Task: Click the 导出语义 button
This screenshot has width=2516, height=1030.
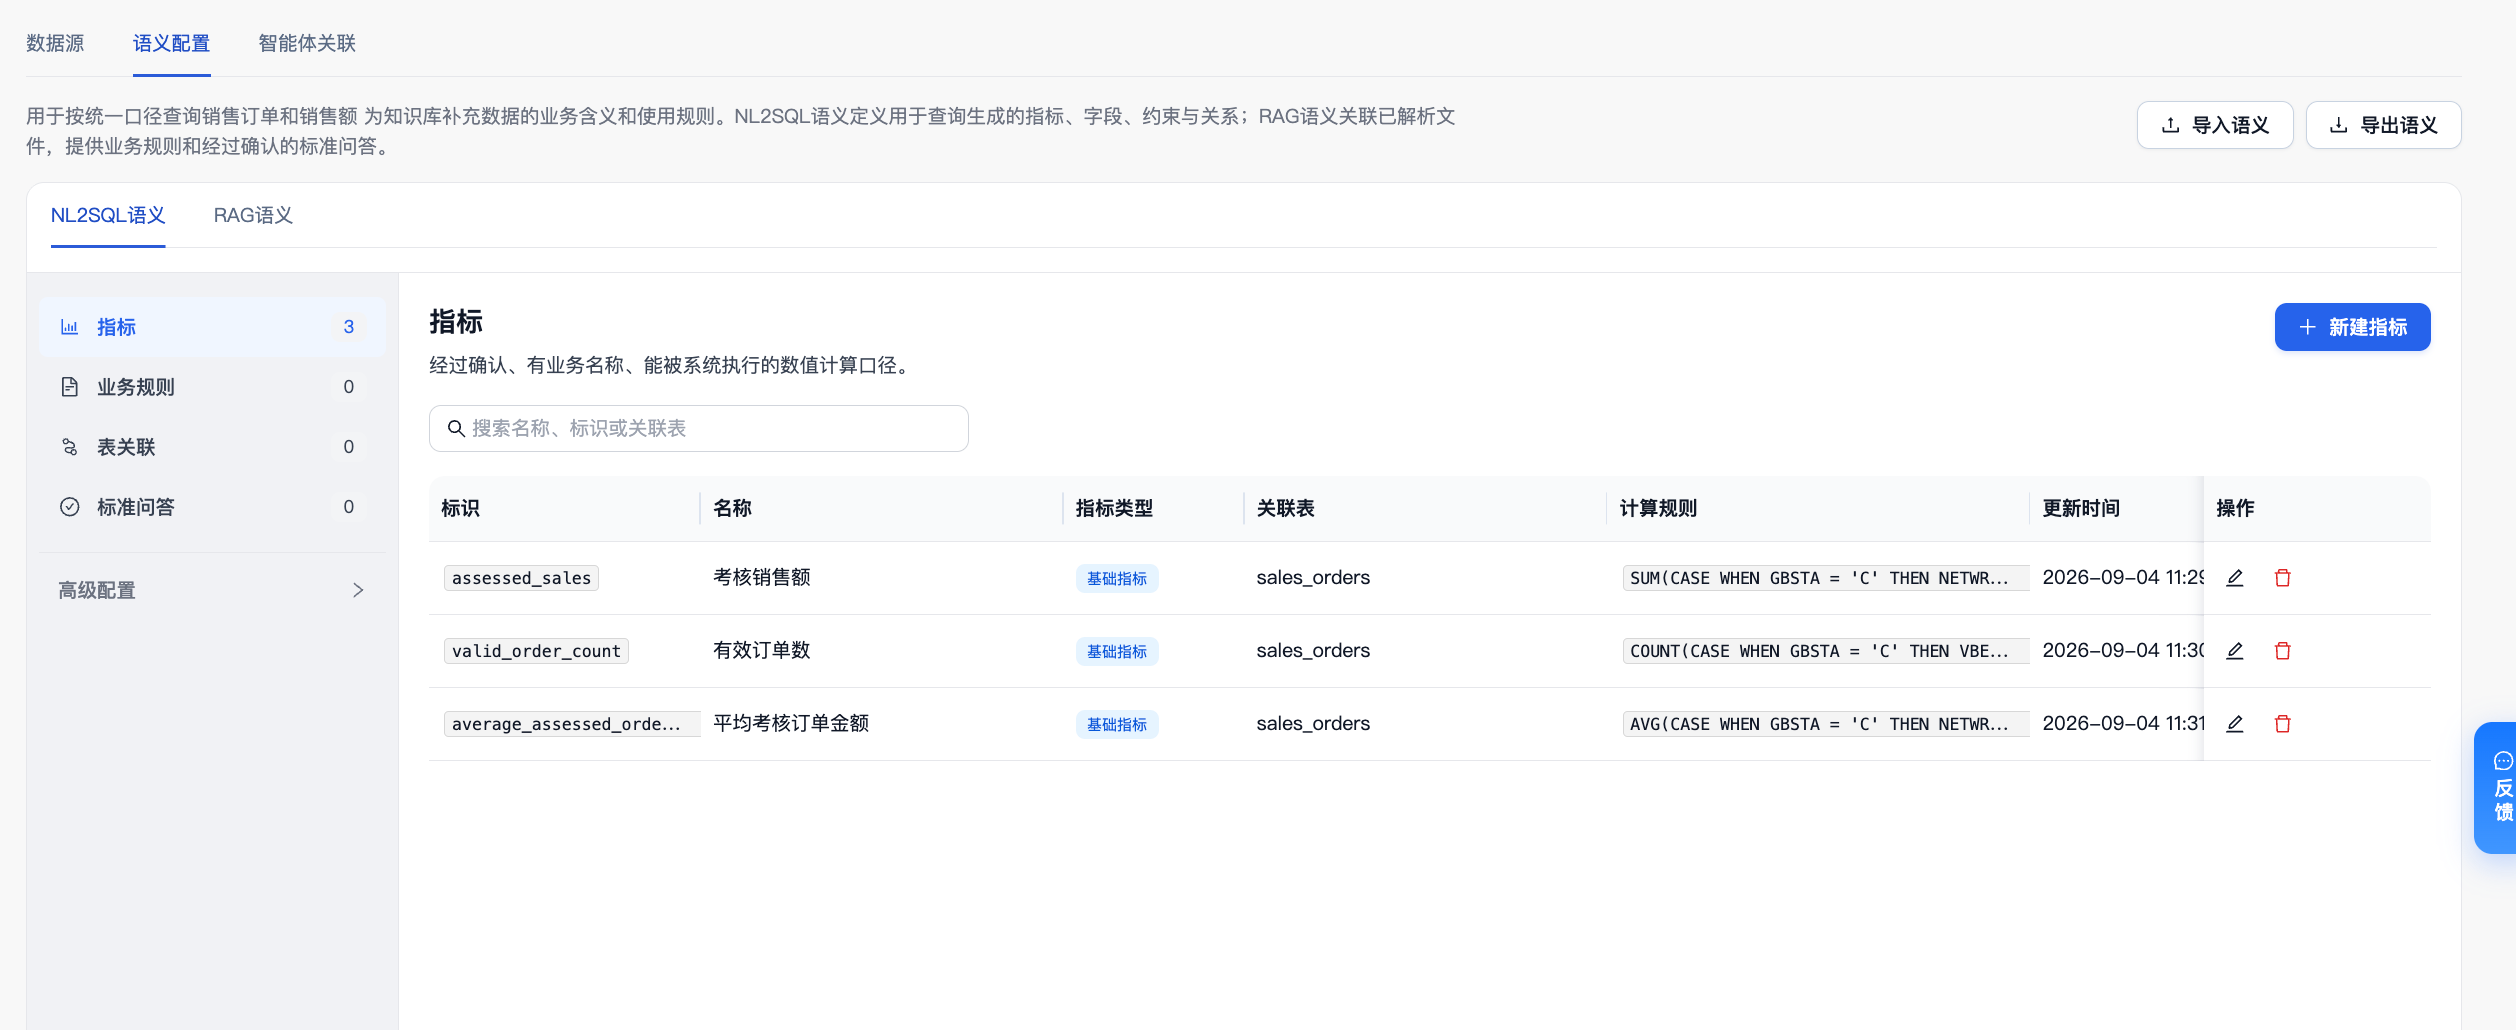Action: 2383,125
